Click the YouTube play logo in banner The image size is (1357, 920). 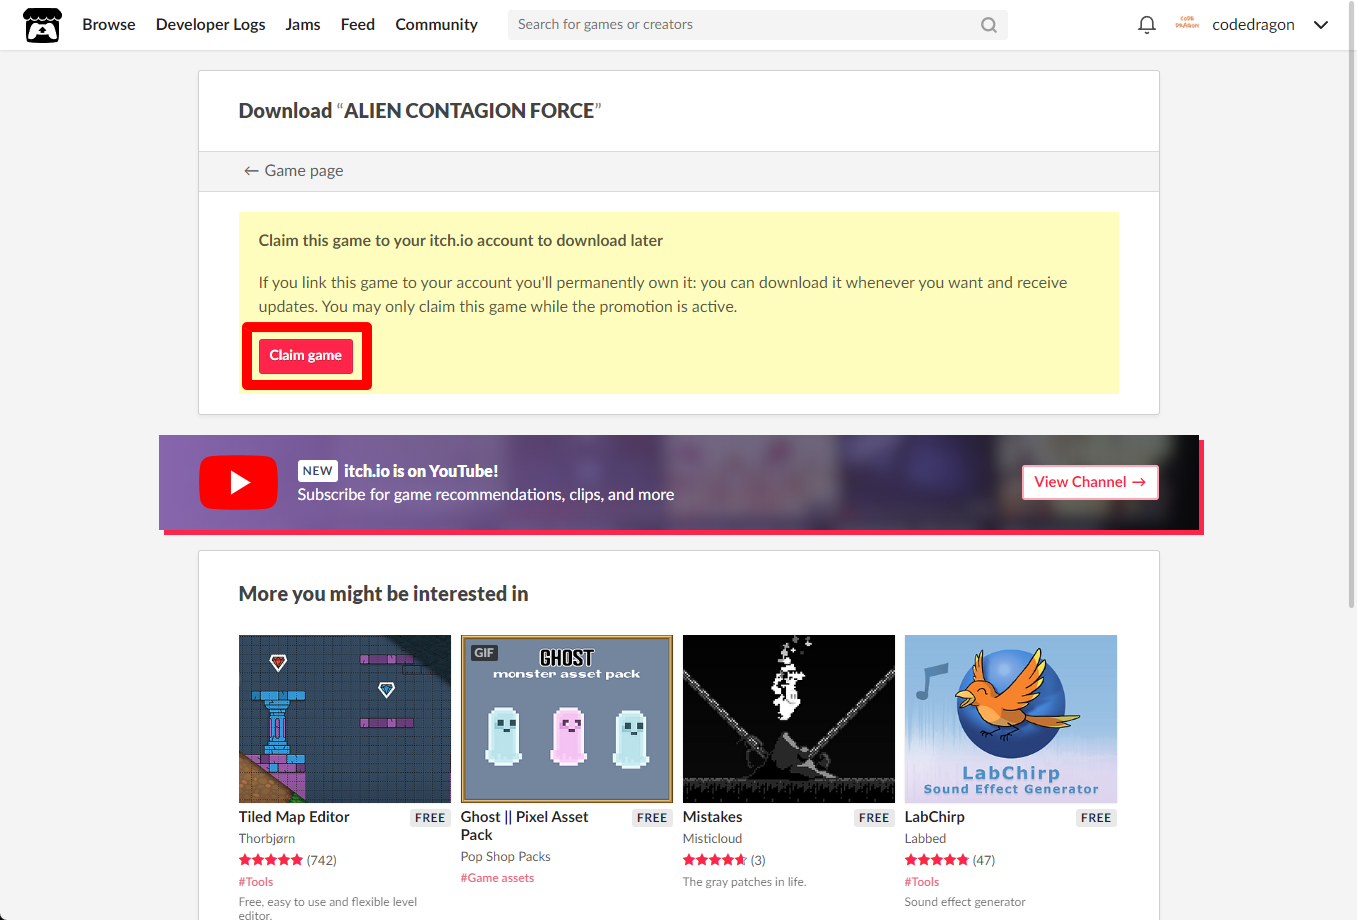click(x=238, y=483)
